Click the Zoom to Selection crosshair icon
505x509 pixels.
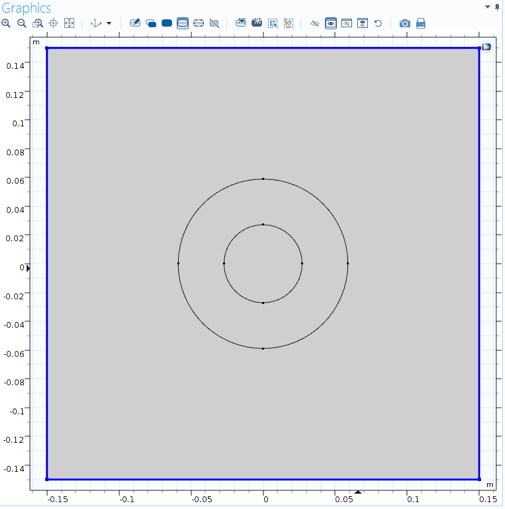click(53, 23)
